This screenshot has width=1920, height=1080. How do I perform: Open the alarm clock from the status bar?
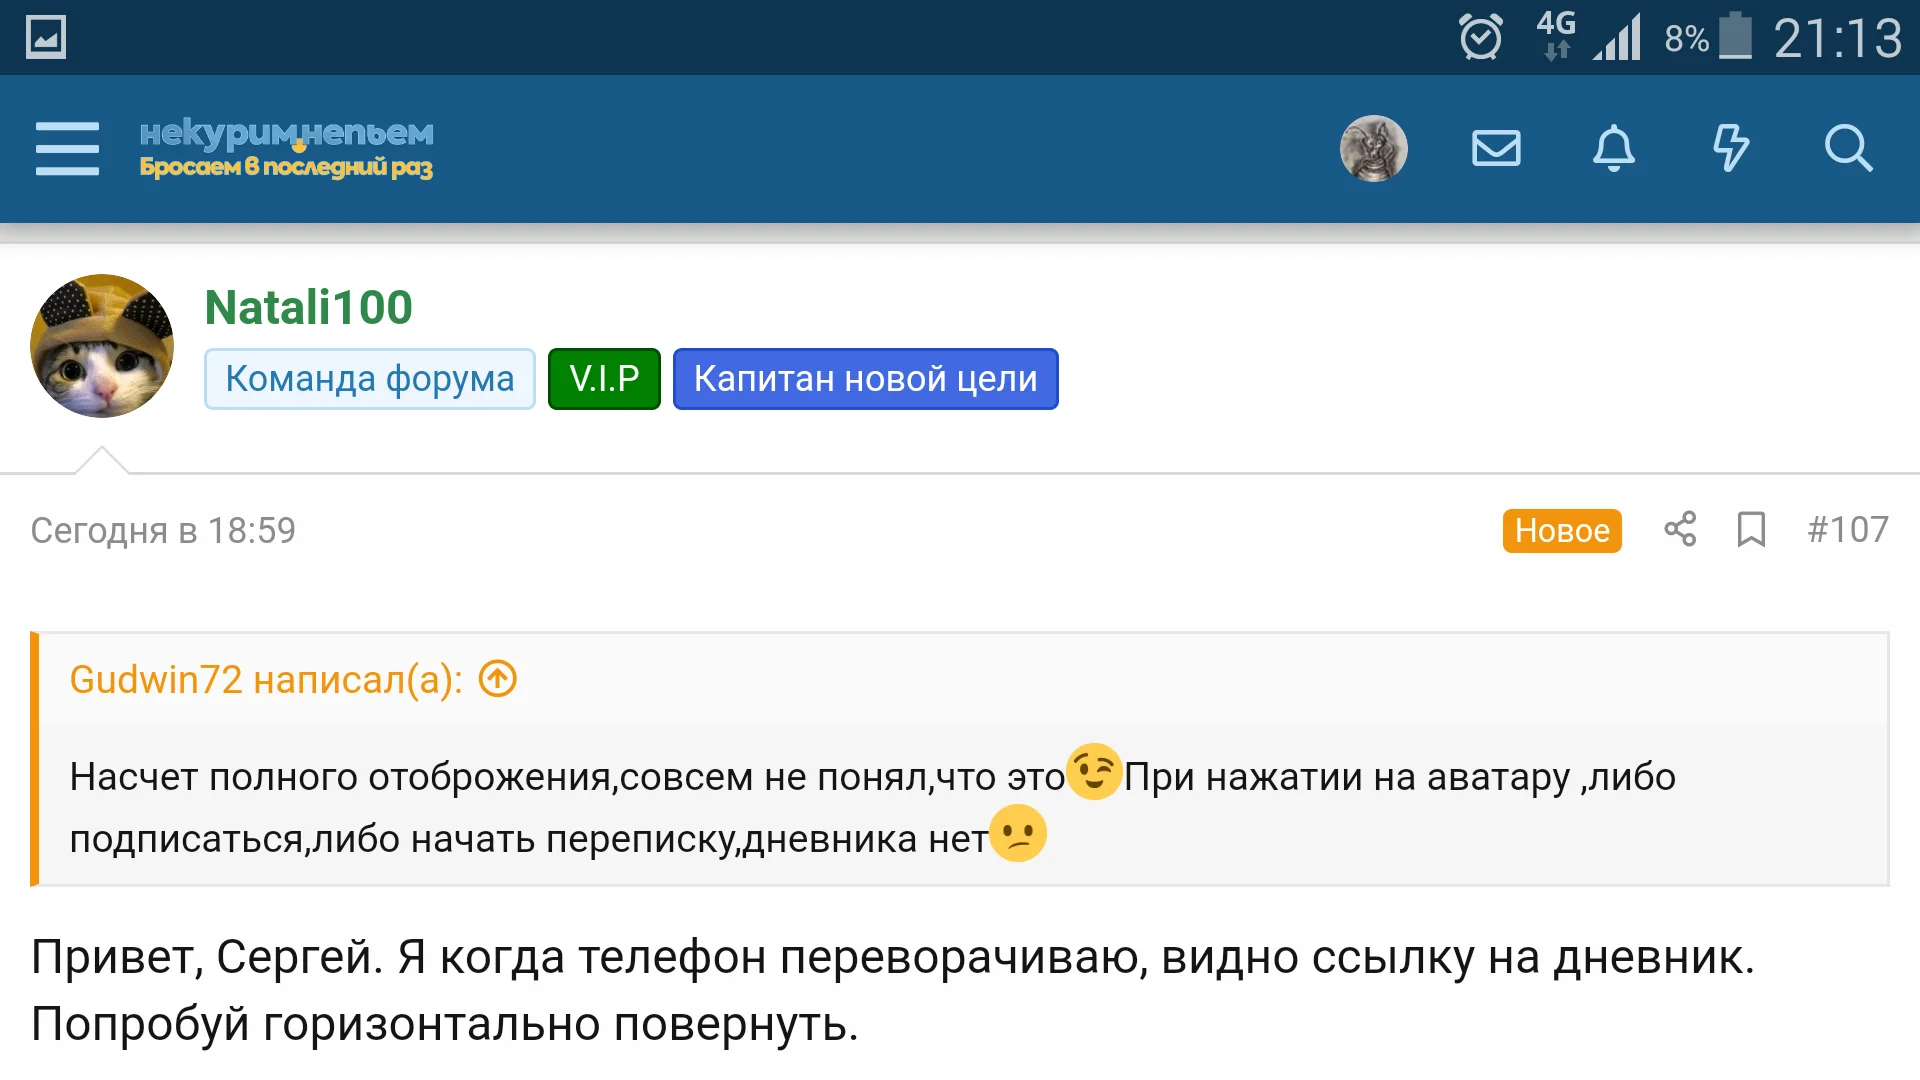pyautogui.click(x=1479, y=37)
